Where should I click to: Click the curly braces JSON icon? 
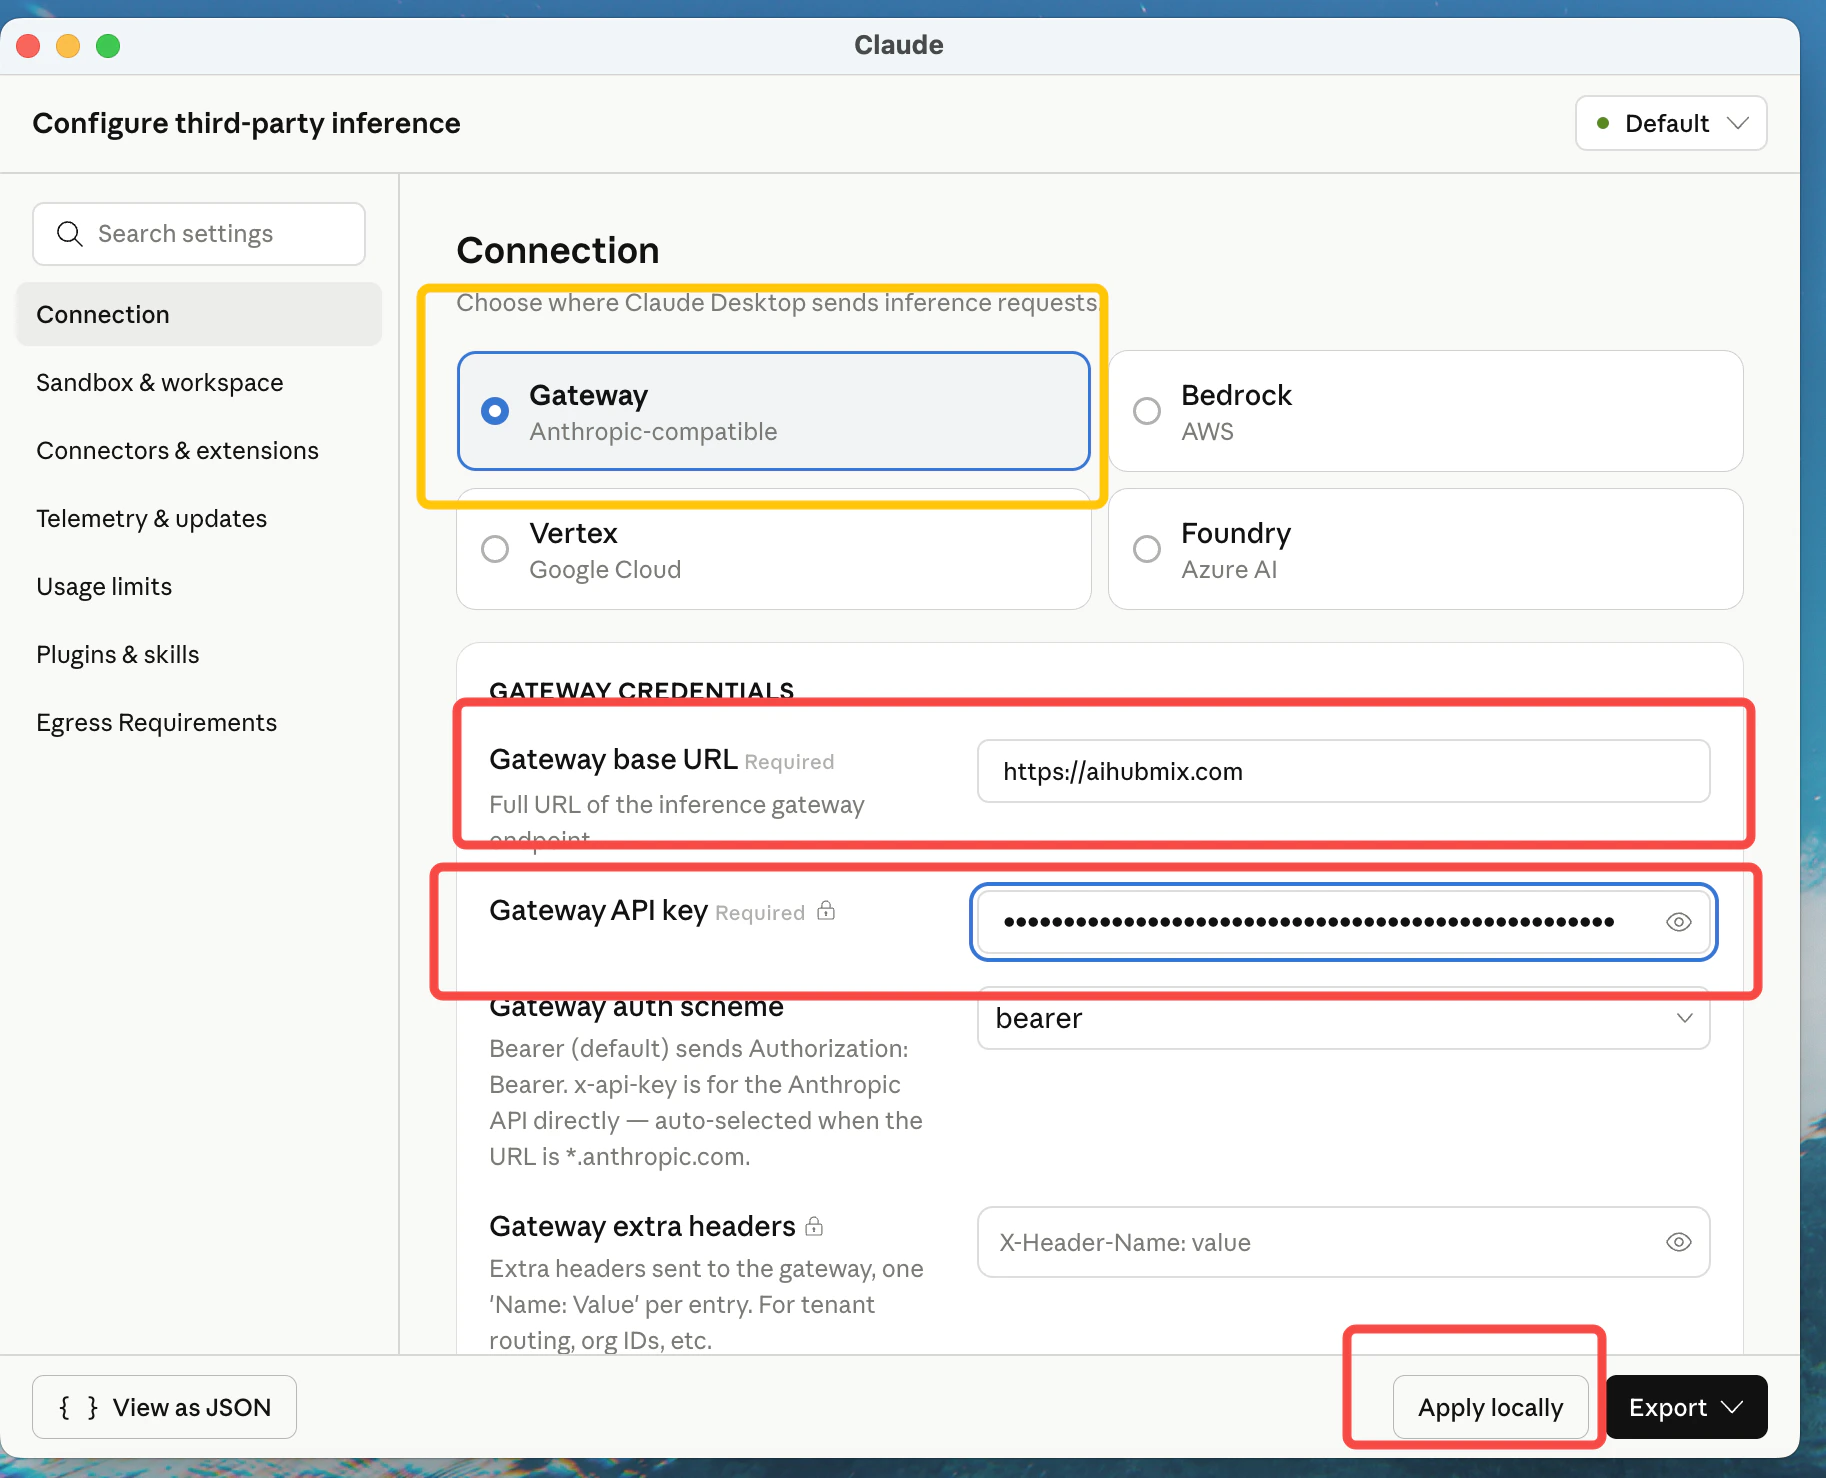click(78, 1407)
